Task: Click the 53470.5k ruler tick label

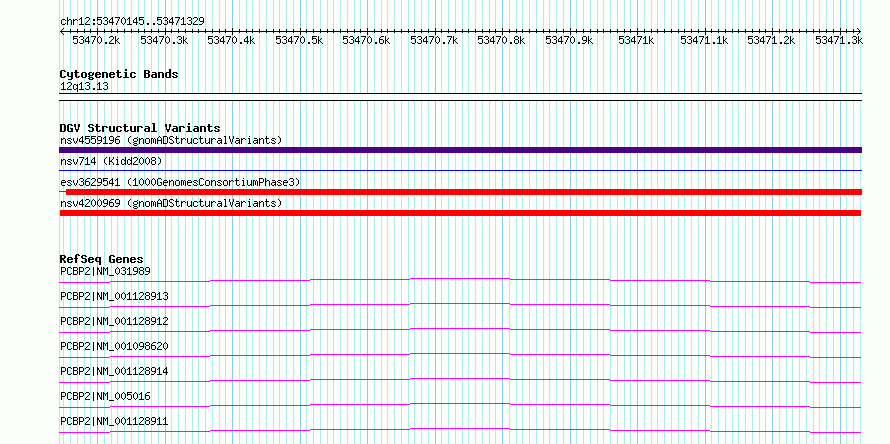Action: click(x=299, y=40)
